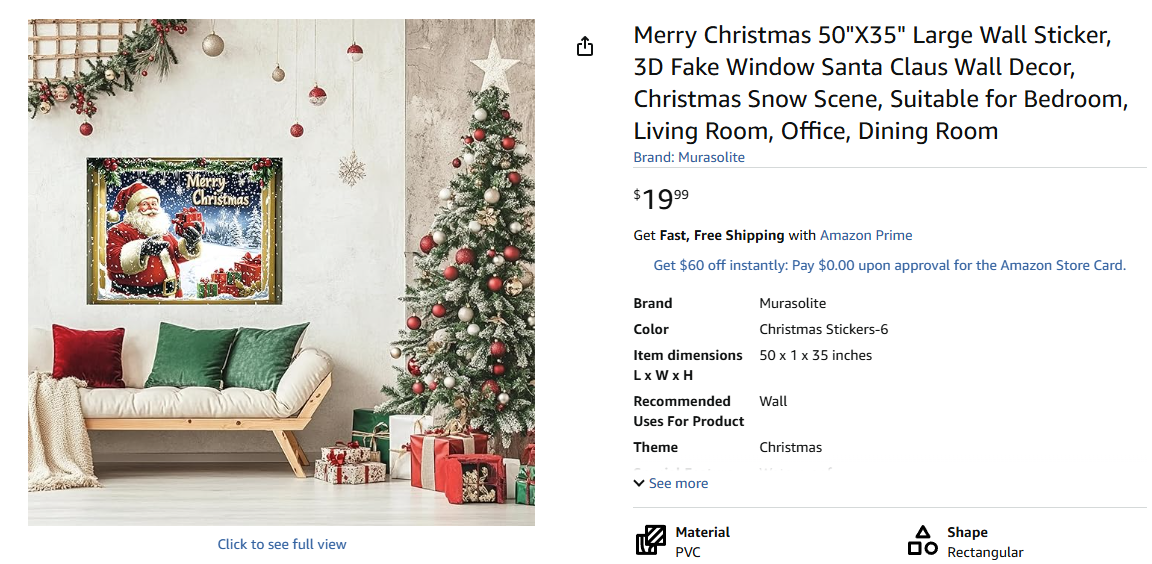
Task: Expand the See more product details
Action: 671,483
